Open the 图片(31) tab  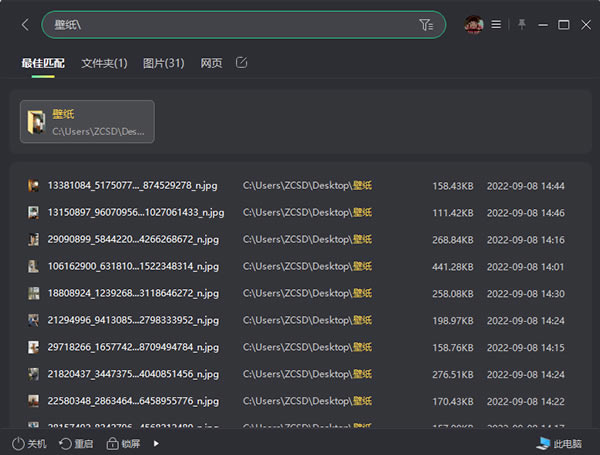[163, 64]
